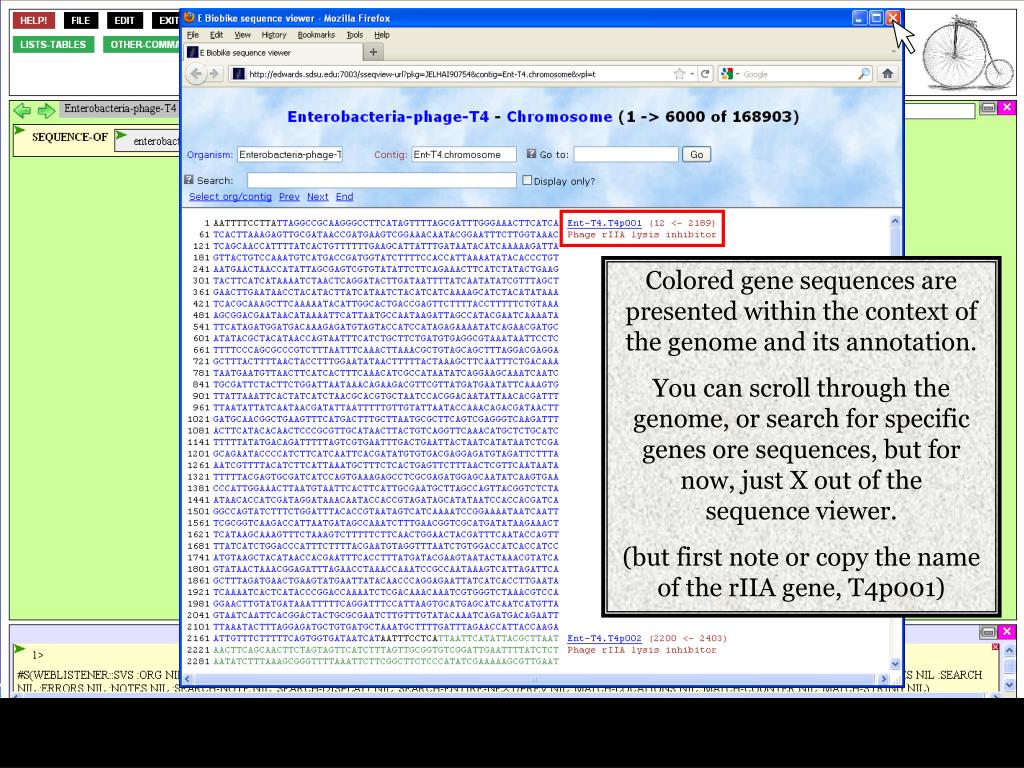1024x768 pixels.
Task: Open a new tab with the plus button
Action: point(373,52)
